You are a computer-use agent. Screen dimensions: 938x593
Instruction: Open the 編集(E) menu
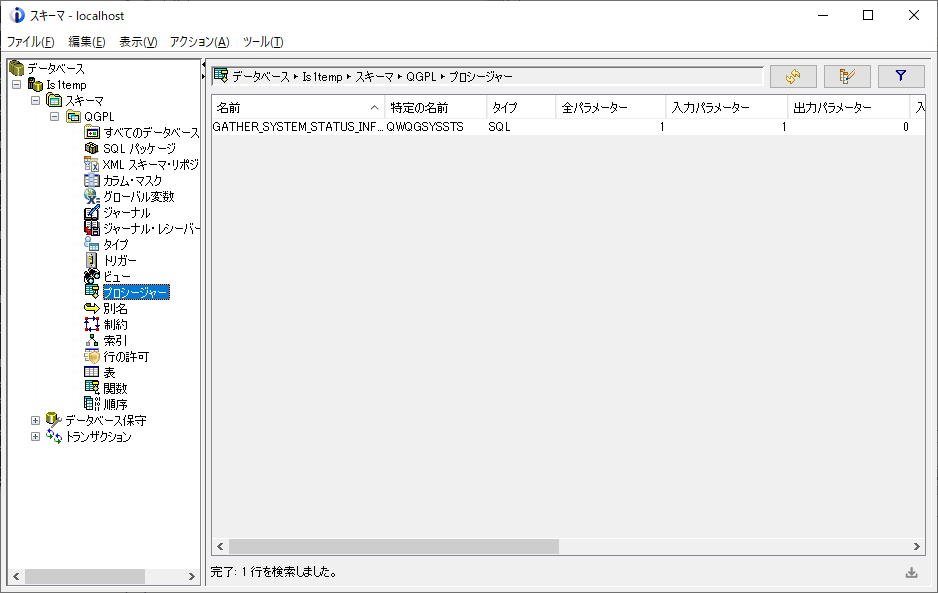(x=87, y=41)
